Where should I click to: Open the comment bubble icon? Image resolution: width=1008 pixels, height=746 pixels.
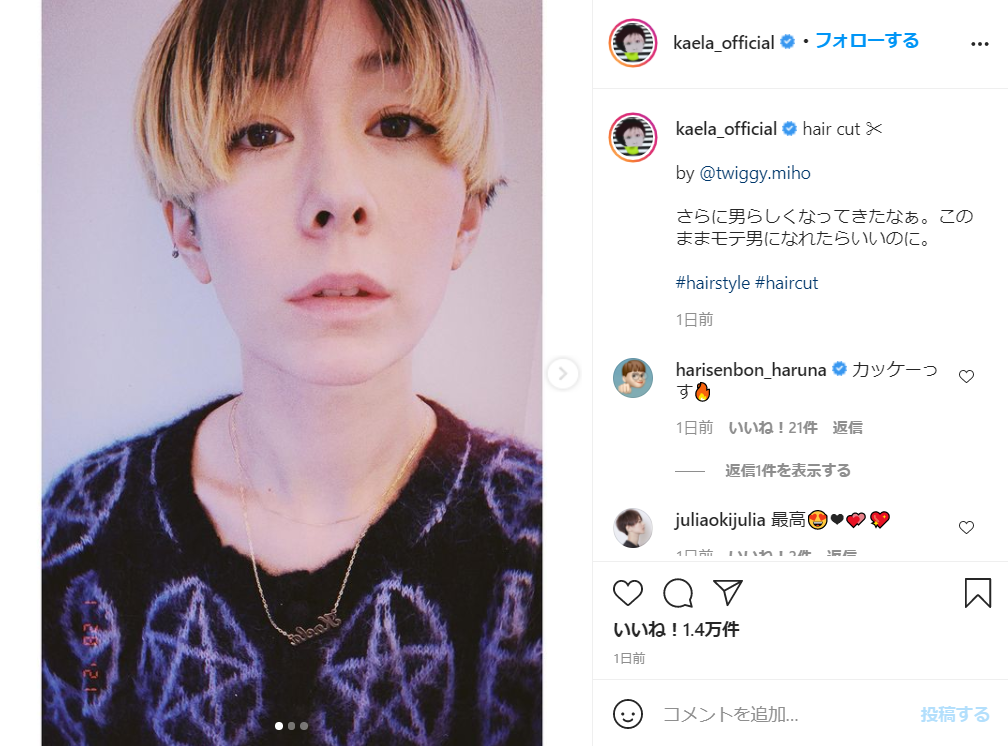(678, 593)
